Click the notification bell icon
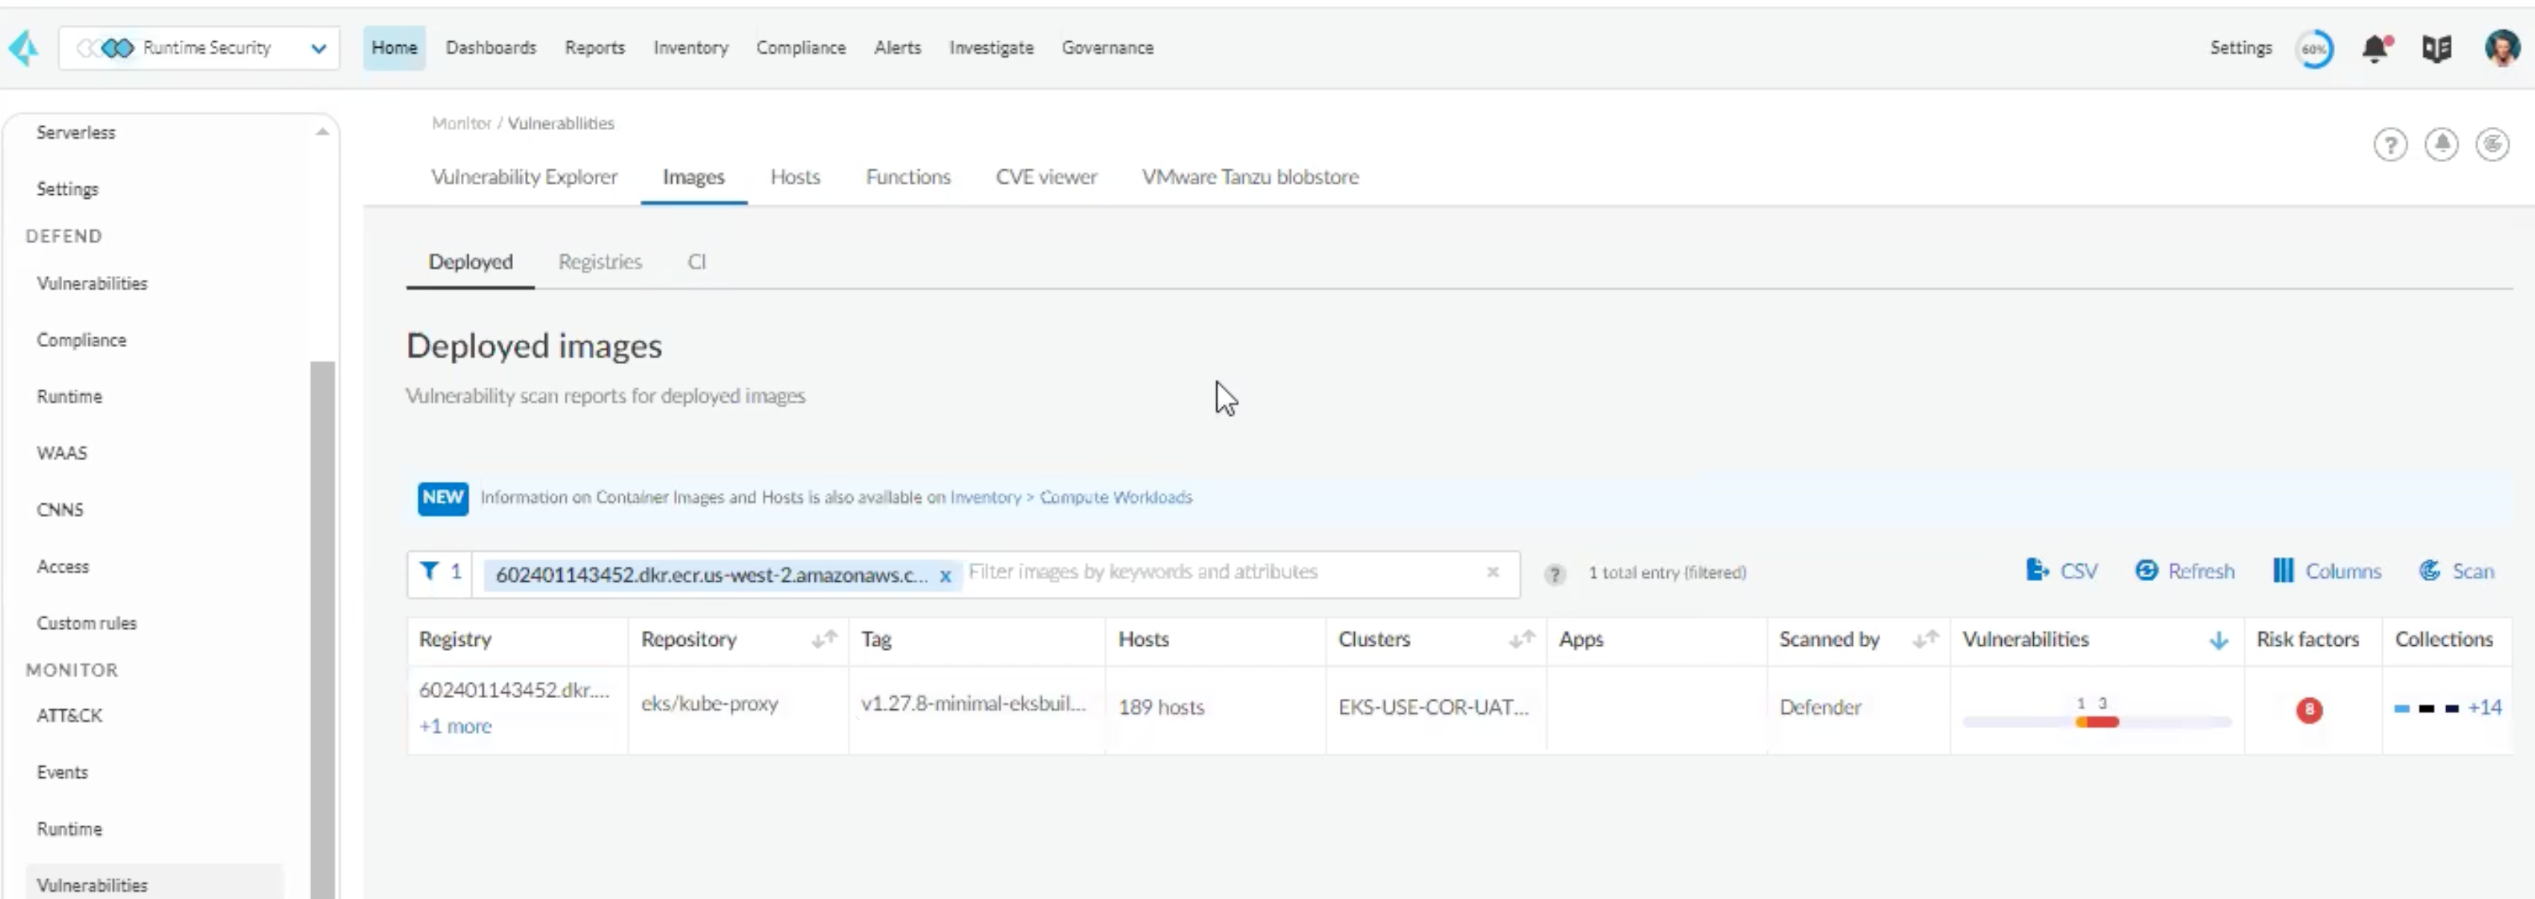2535x899 pixels. tap(2375, 48)
